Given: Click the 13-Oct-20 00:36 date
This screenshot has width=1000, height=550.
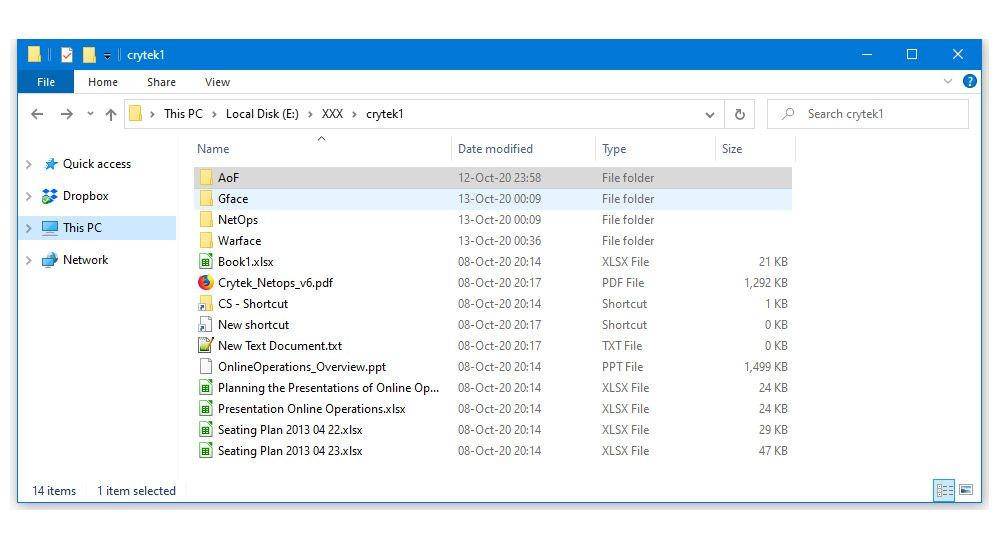Looking at the screenshot, I should [x=499, y=241].
